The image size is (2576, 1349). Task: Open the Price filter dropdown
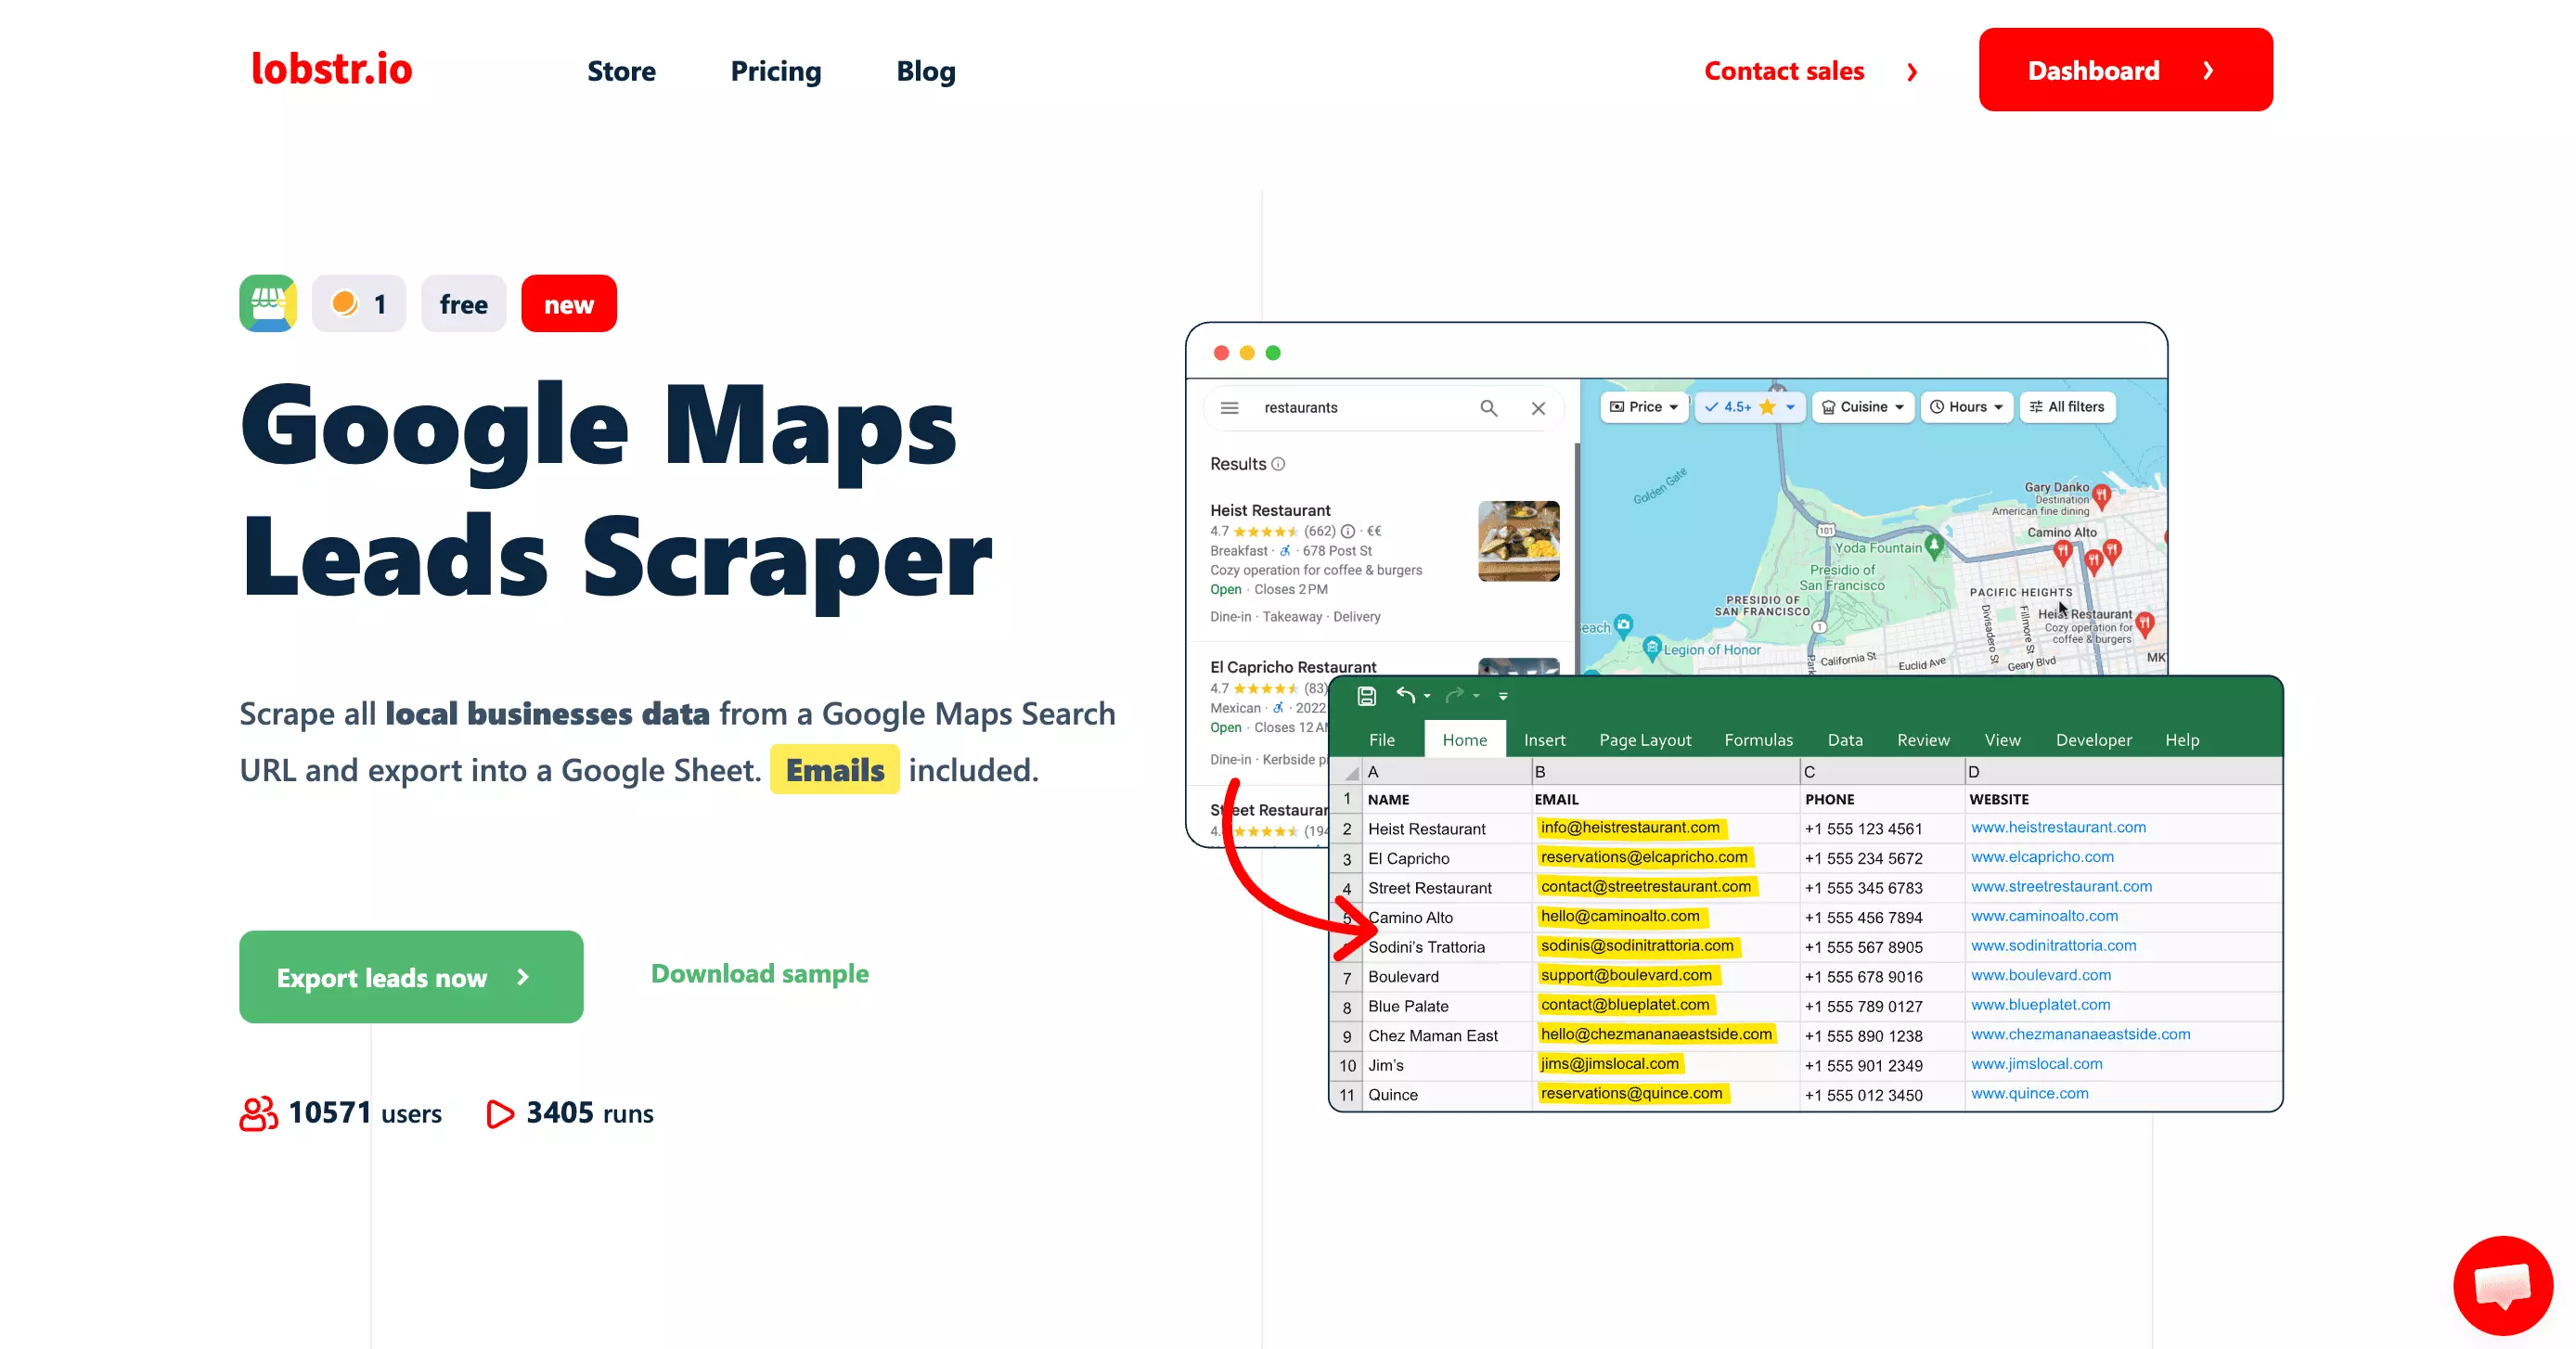pyautogui.click(x=1644, y=407)
